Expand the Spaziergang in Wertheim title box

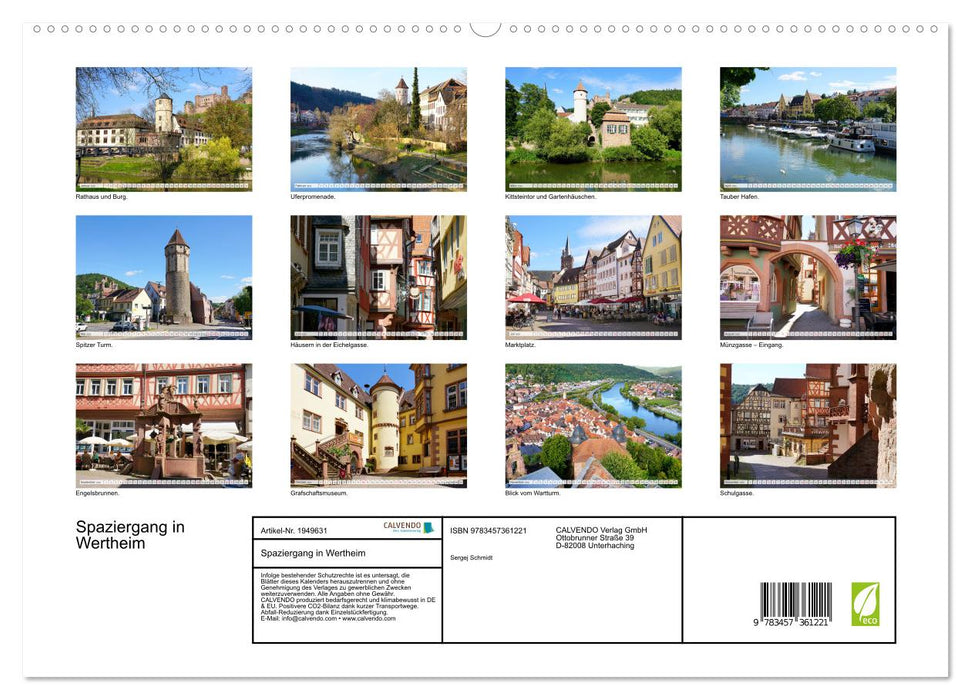click(x=310, y=553)
